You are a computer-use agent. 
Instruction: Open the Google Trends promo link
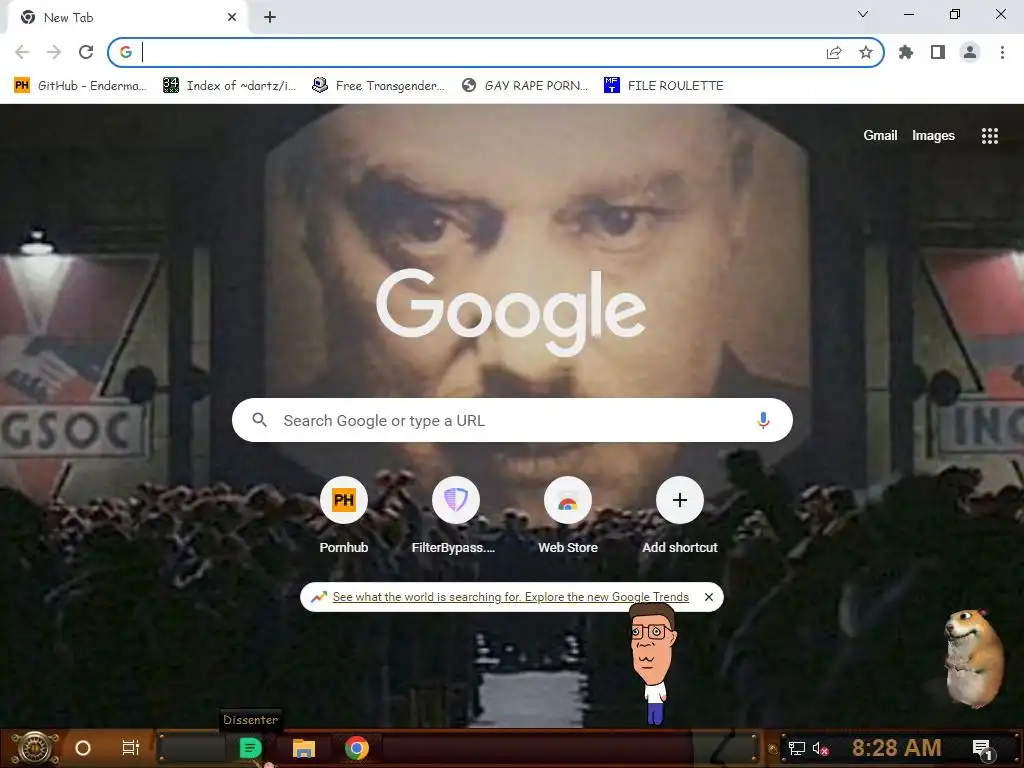[x=511, y=597]
